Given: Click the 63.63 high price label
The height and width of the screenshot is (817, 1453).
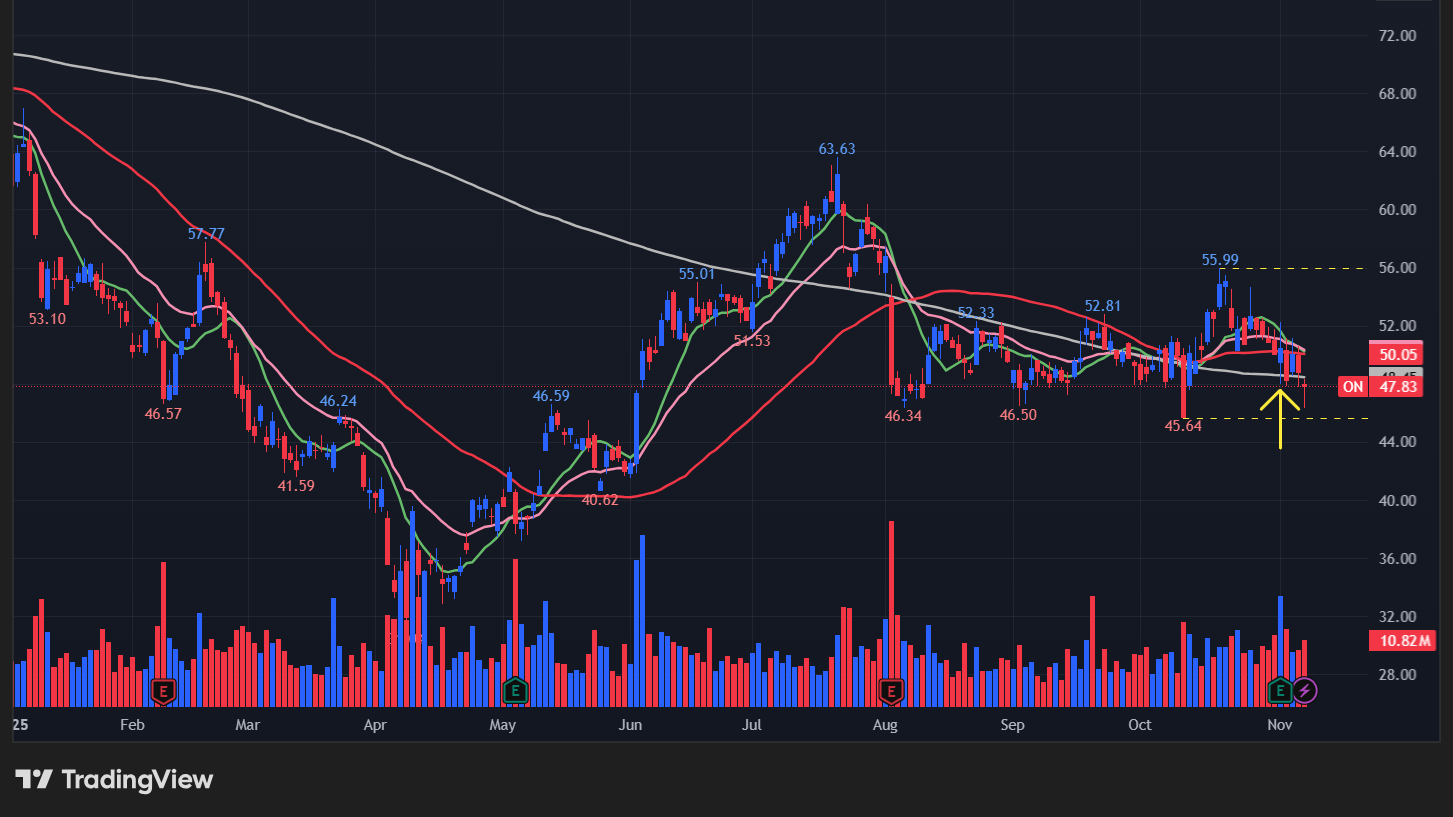Looking at the screenshot, I should click(836, 149).
